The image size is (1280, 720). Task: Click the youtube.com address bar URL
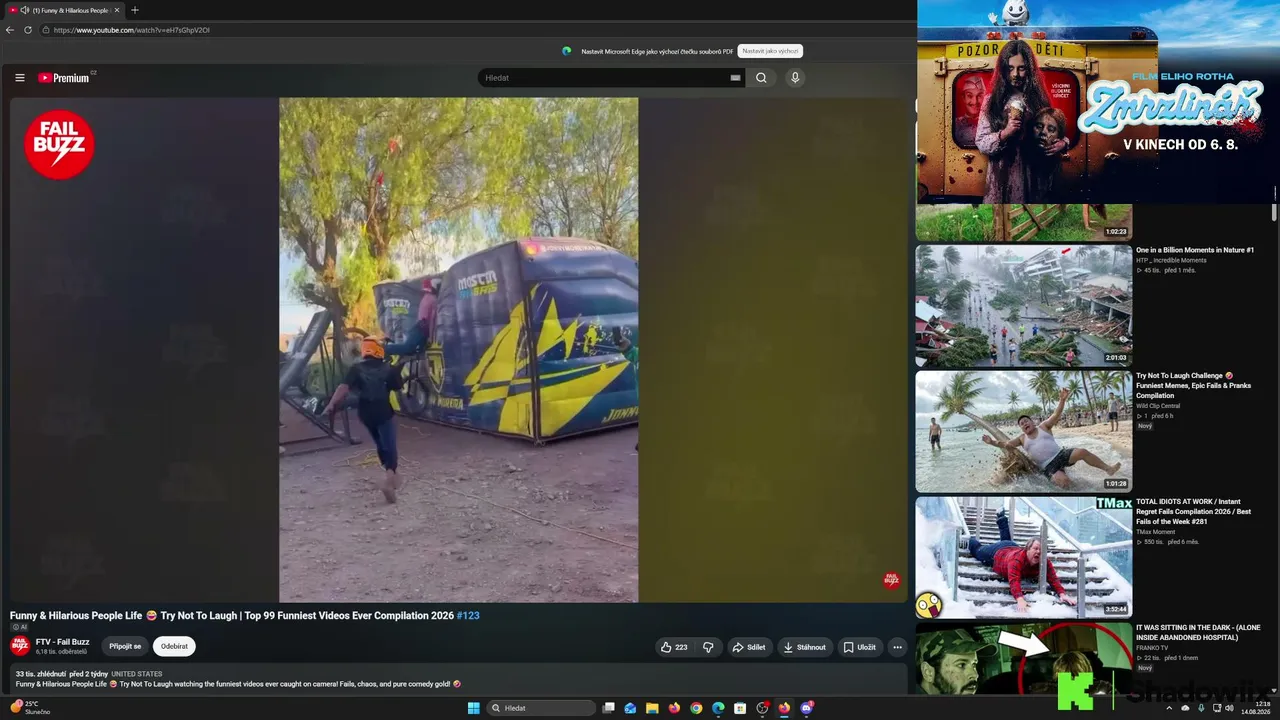tap(132, 30)
